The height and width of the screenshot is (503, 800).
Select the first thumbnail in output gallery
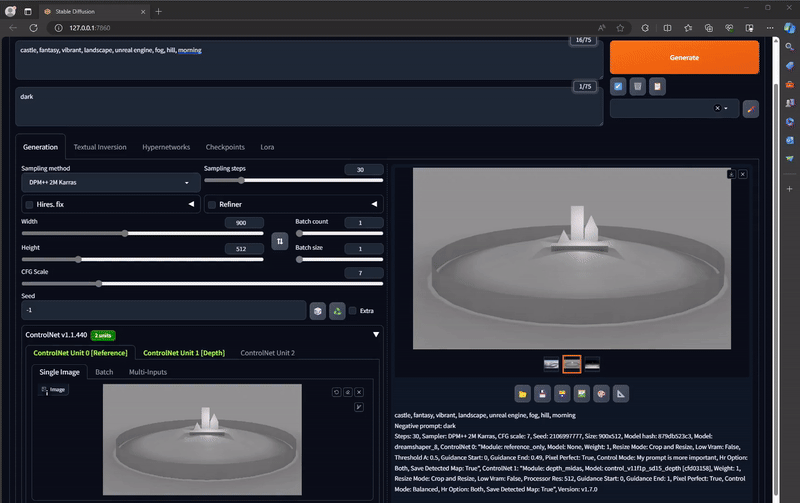click(551, 363)
